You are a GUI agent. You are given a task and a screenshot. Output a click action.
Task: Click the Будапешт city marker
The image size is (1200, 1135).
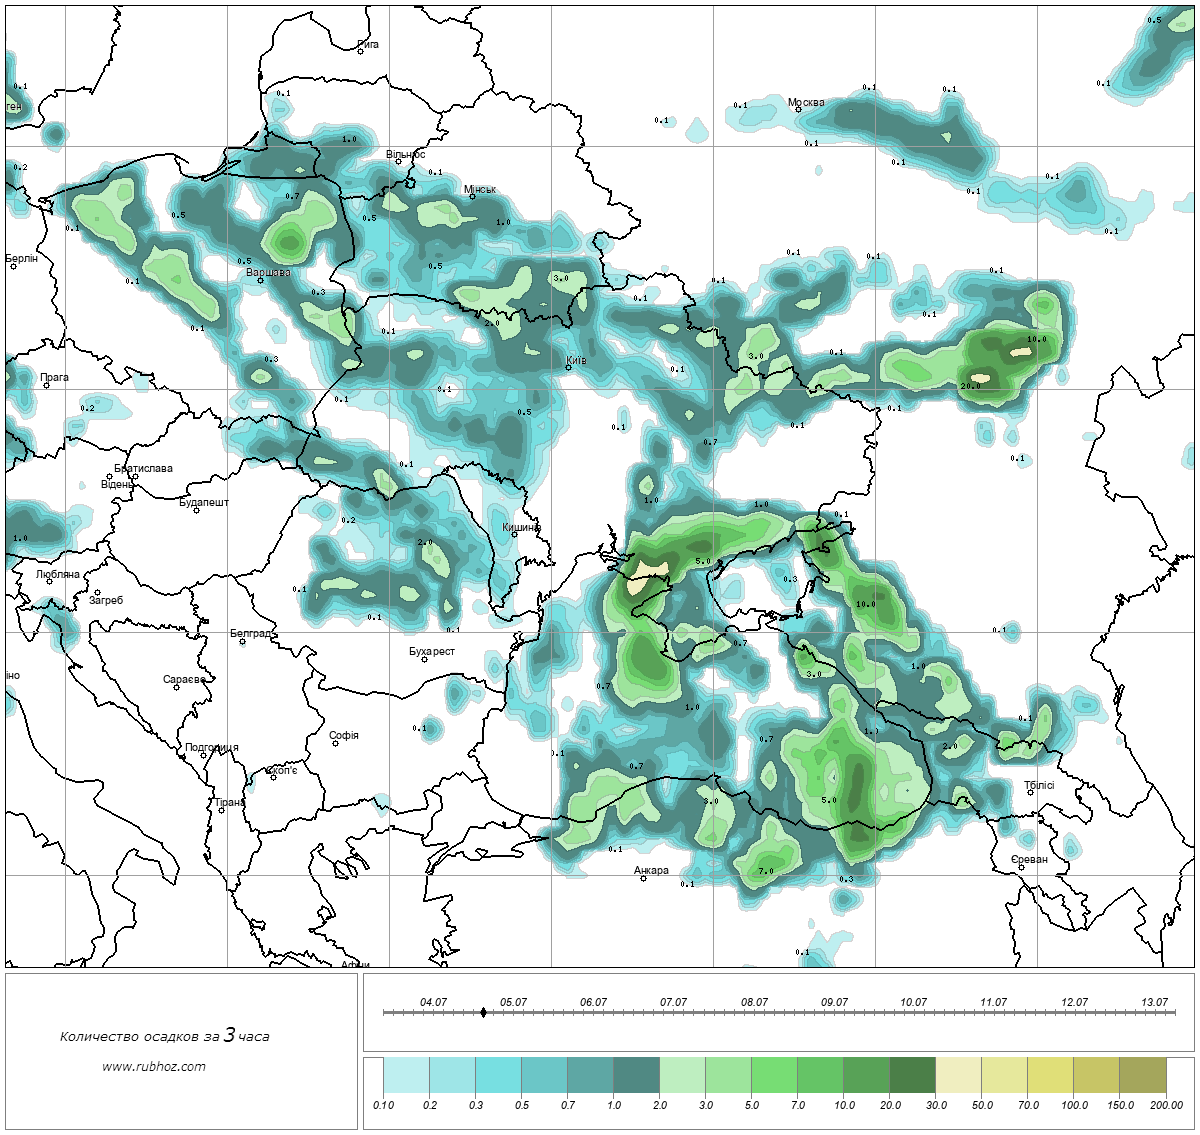pos(197,511)
